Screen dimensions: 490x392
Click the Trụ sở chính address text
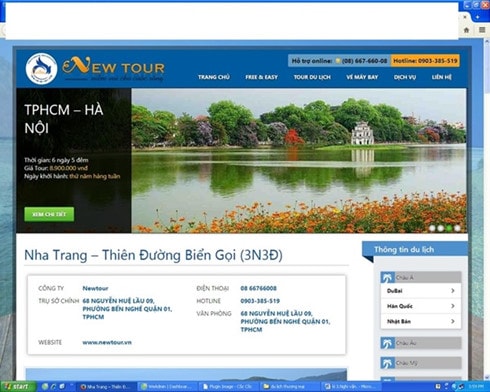coord(127,309)
